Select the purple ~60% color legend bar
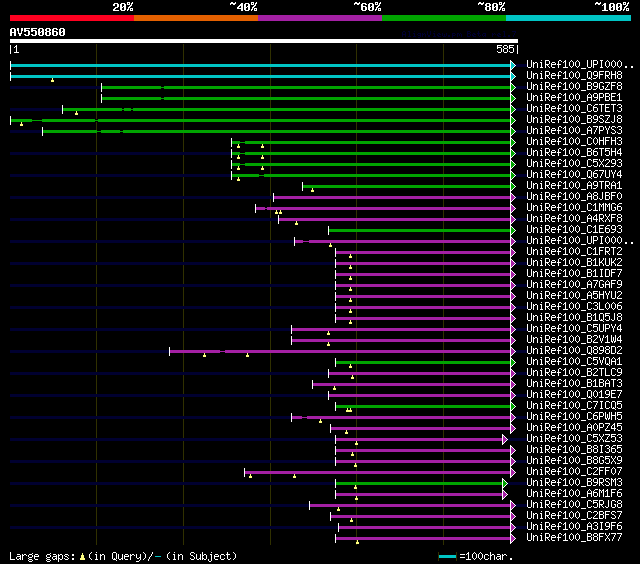The image size is (640, 564). (320, 18)
